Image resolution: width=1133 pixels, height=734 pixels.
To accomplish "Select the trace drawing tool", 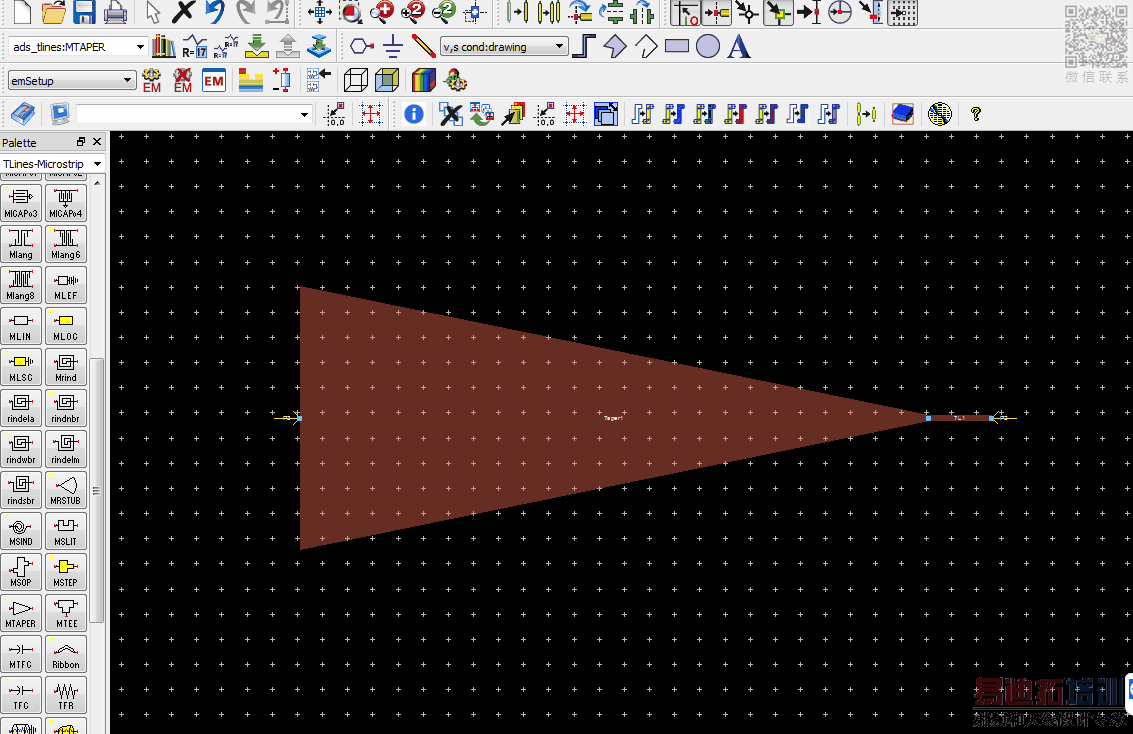I will (x=423, y=47).
